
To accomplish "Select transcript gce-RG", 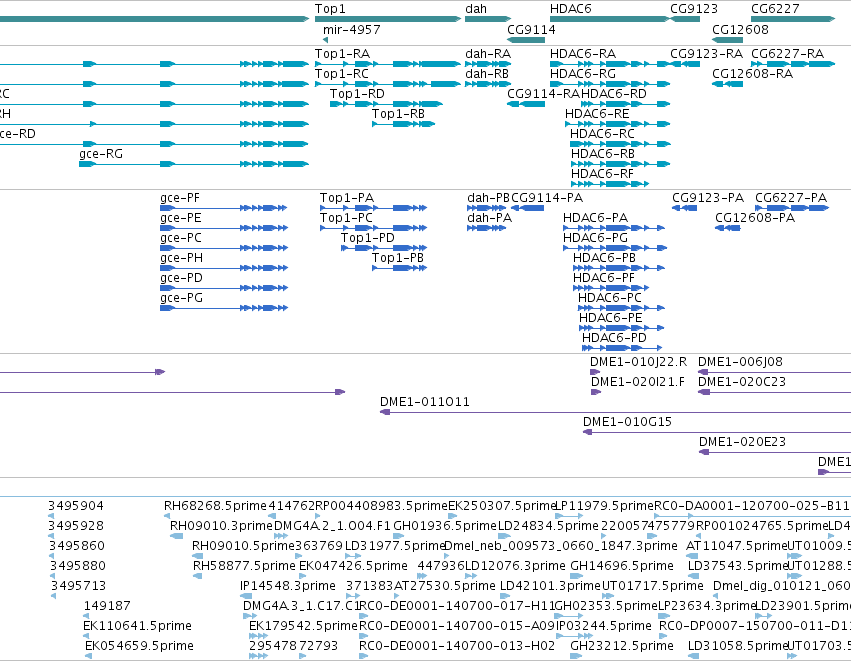I will [194, 164].
